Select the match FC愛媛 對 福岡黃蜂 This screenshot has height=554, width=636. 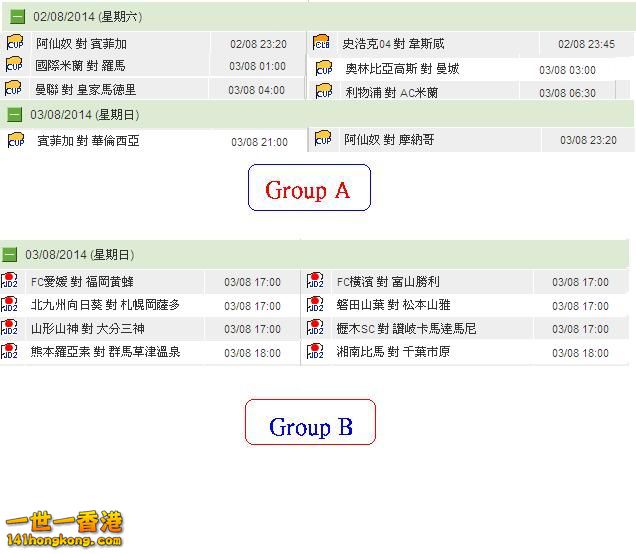point(82,281)
